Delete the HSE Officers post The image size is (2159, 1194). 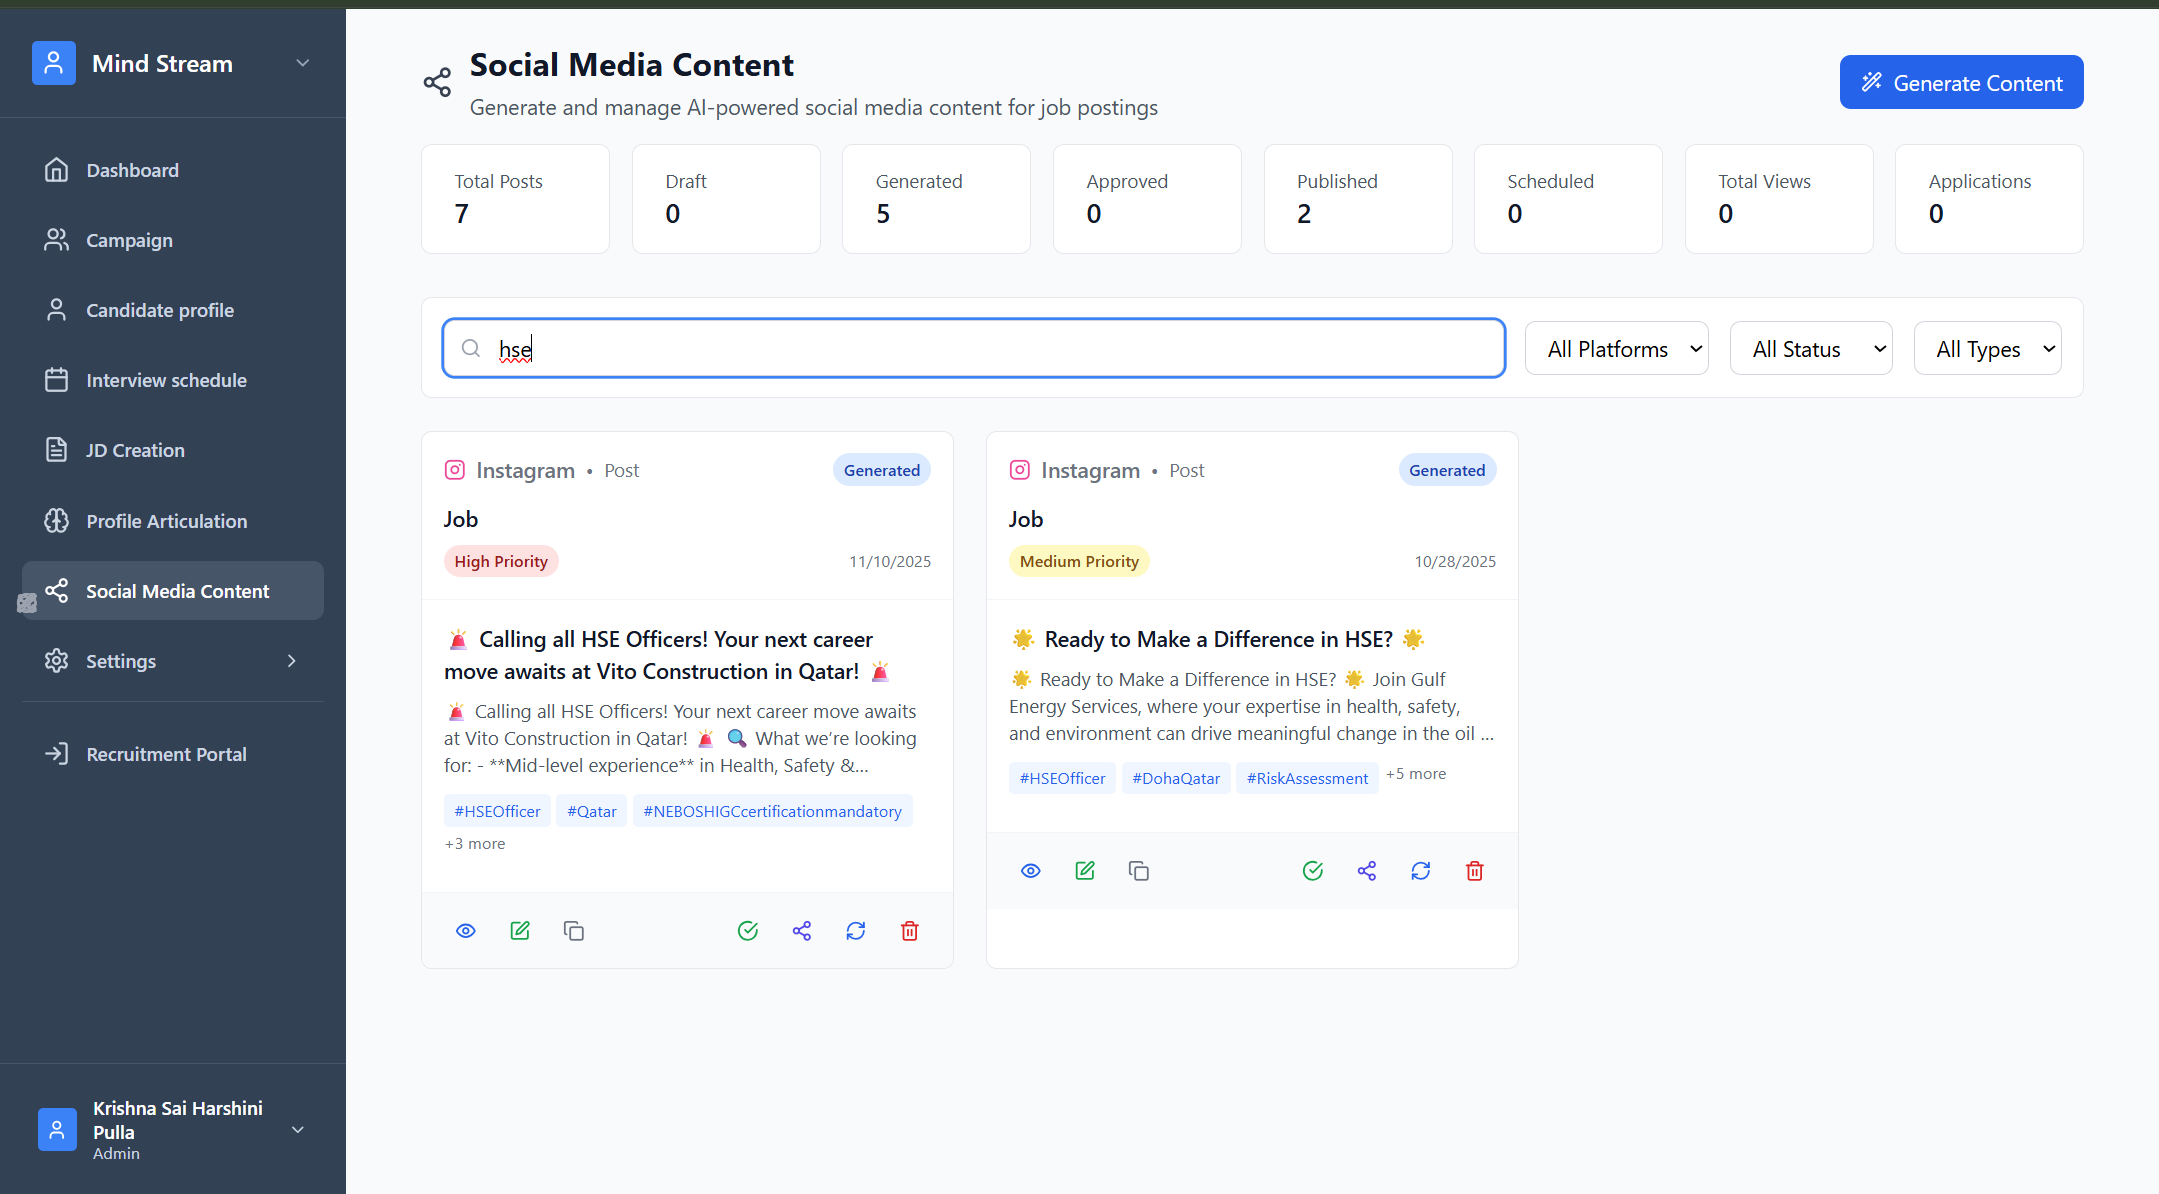910,931
